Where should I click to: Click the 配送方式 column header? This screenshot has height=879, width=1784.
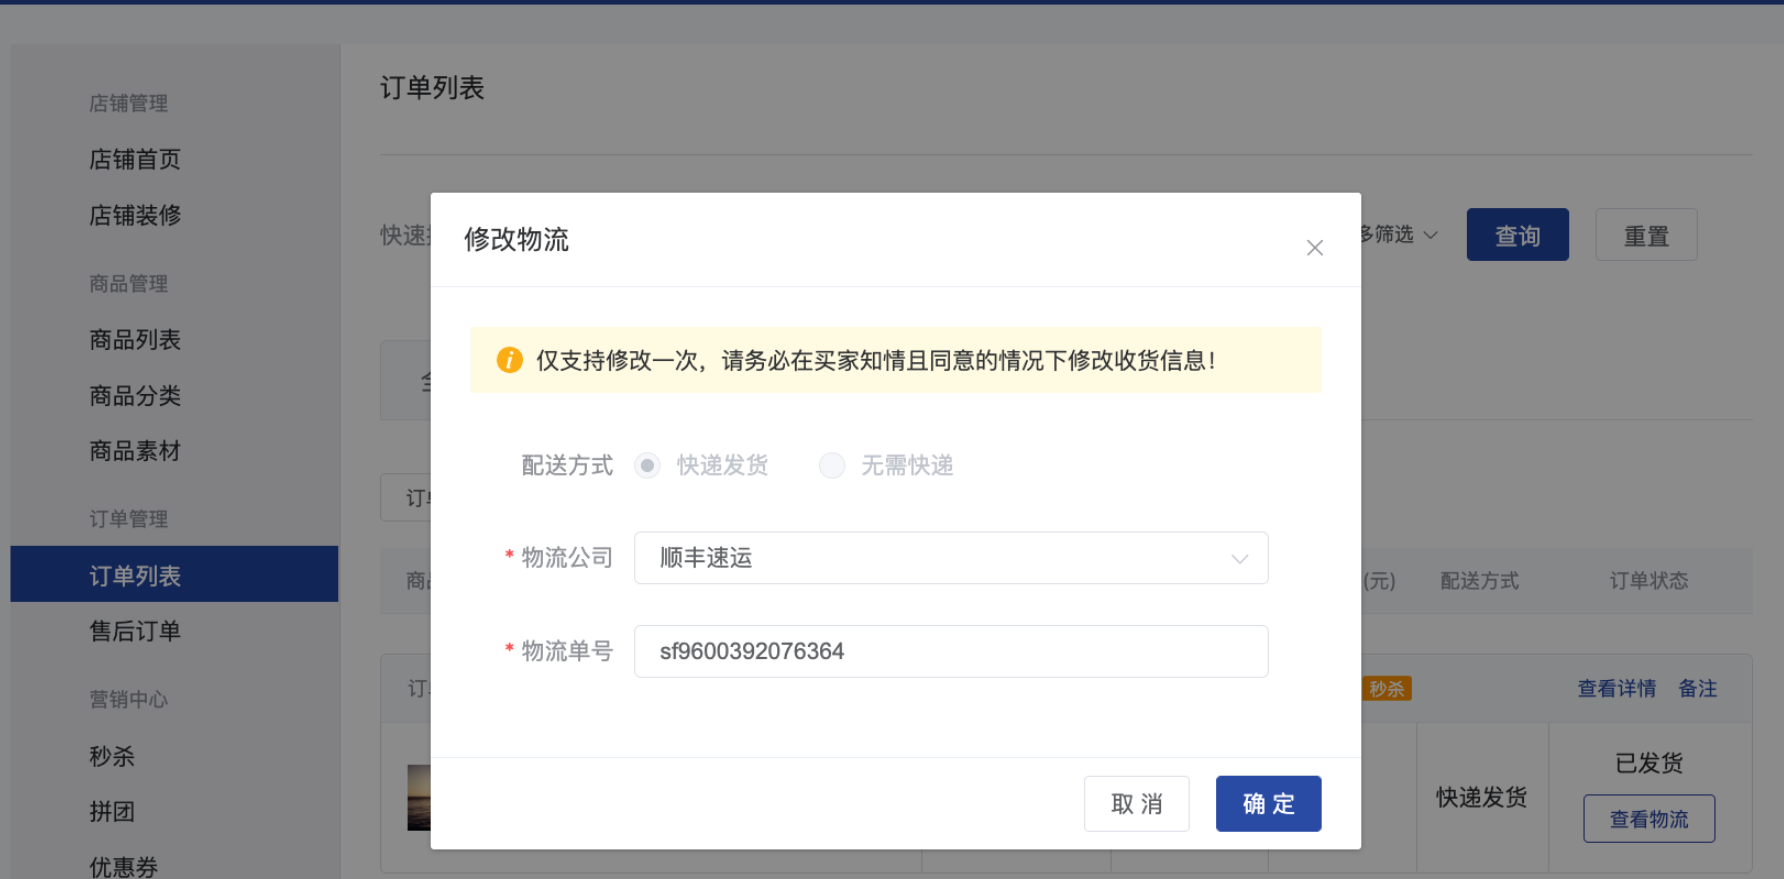coord(1480,581)
